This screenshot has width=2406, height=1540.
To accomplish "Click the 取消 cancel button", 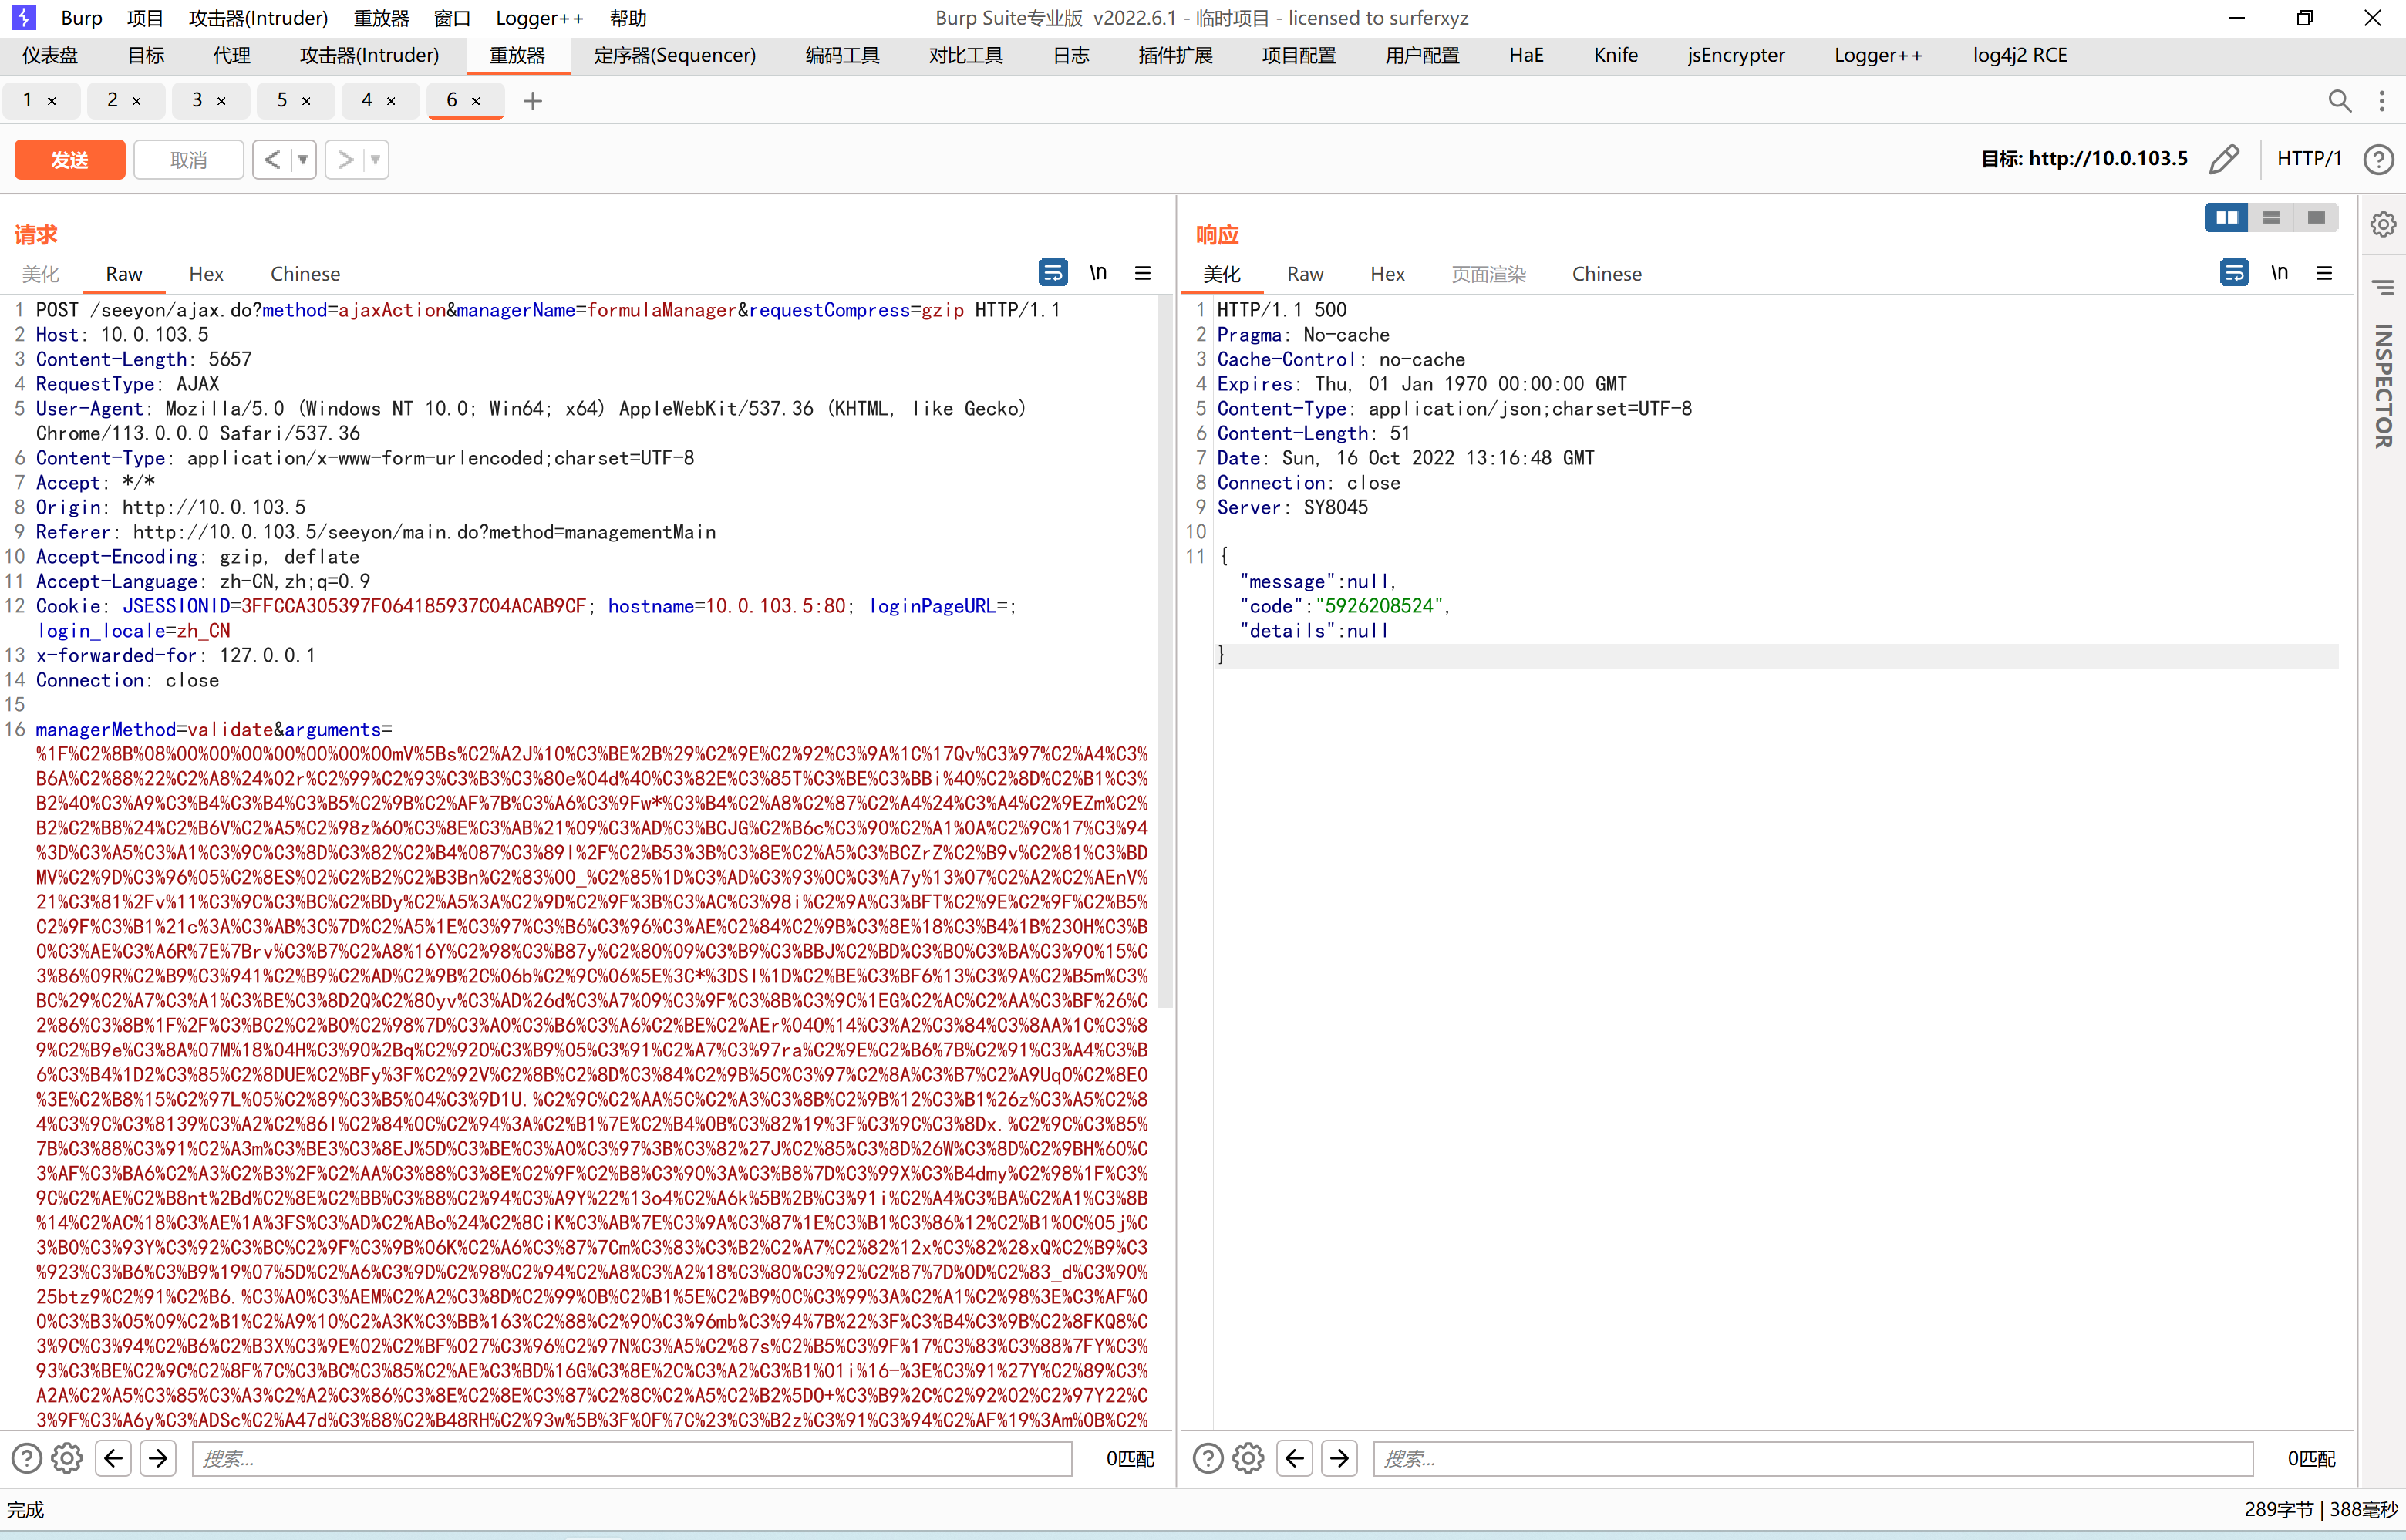I will pos(188,160).
